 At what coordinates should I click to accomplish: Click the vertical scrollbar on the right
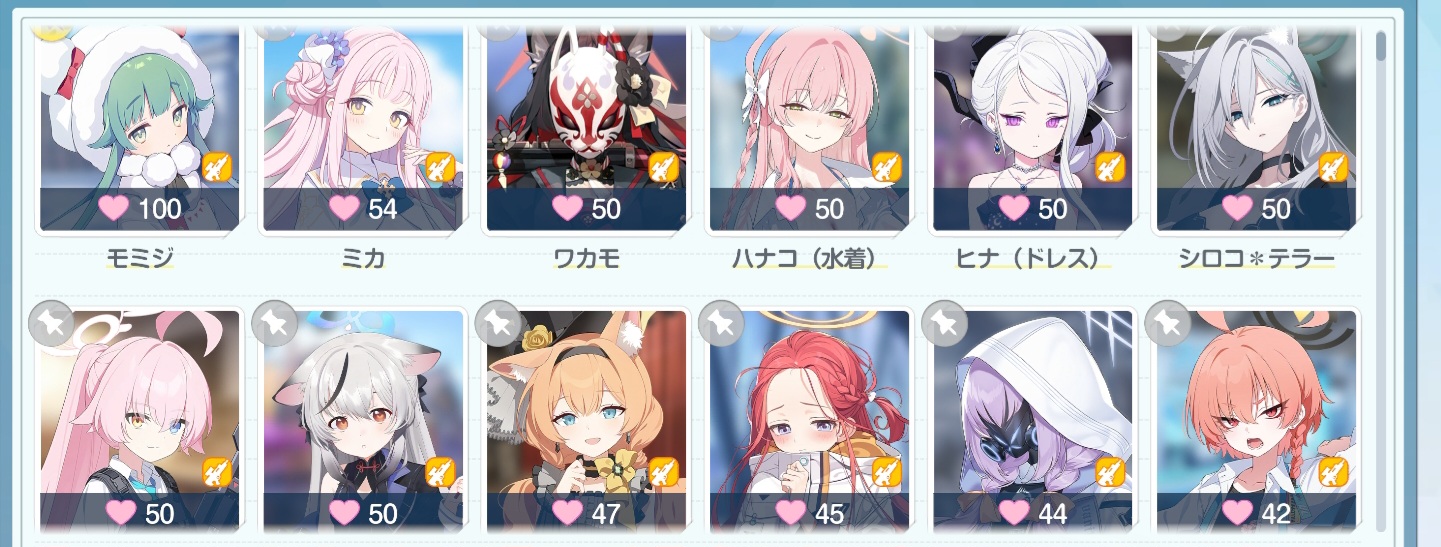click(x=1381, y=280)
